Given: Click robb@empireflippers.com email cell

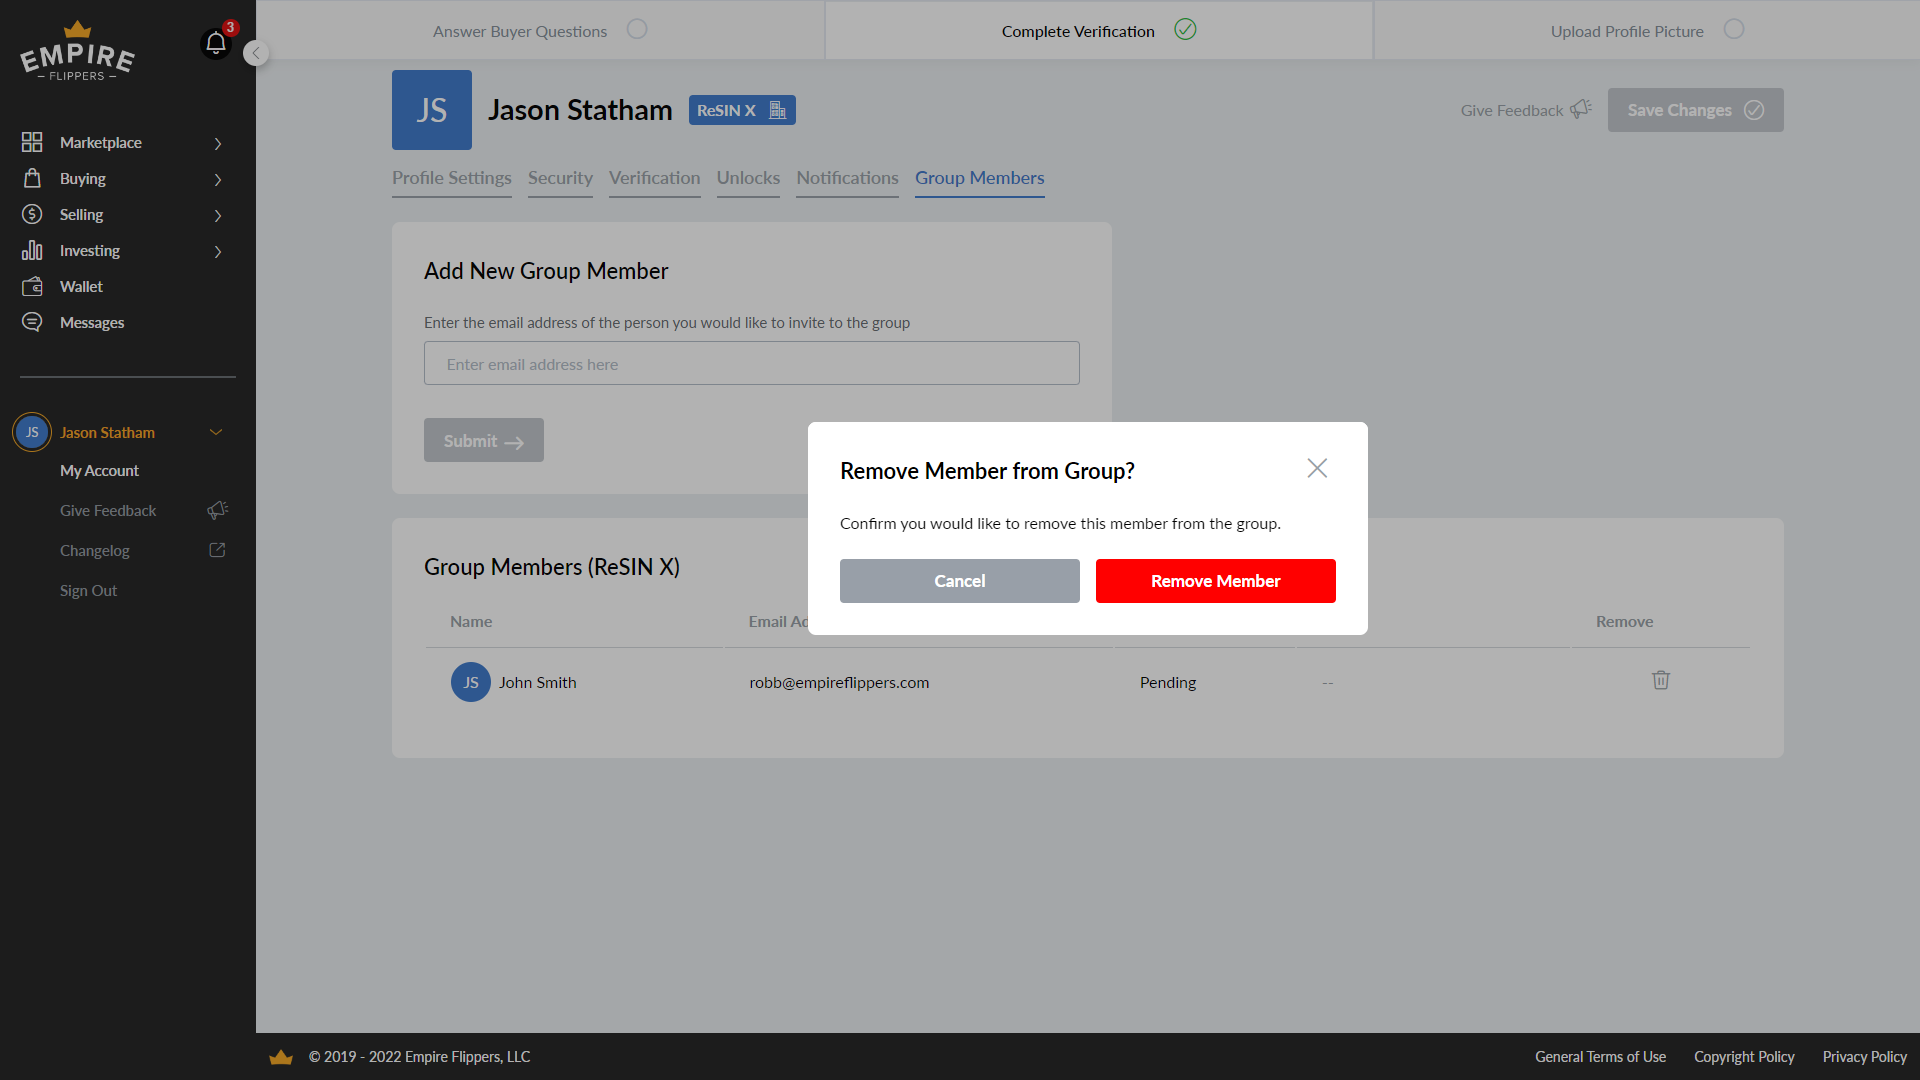Looking at the screenshot, I should click(839, 682).
